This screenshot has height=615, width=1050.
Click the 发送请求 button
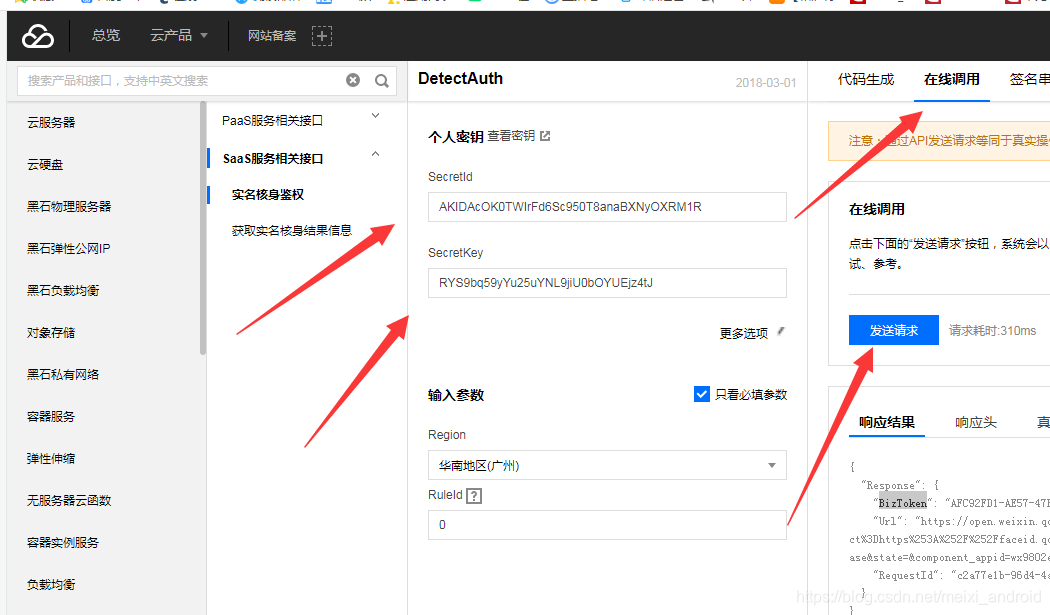(894, 330)
